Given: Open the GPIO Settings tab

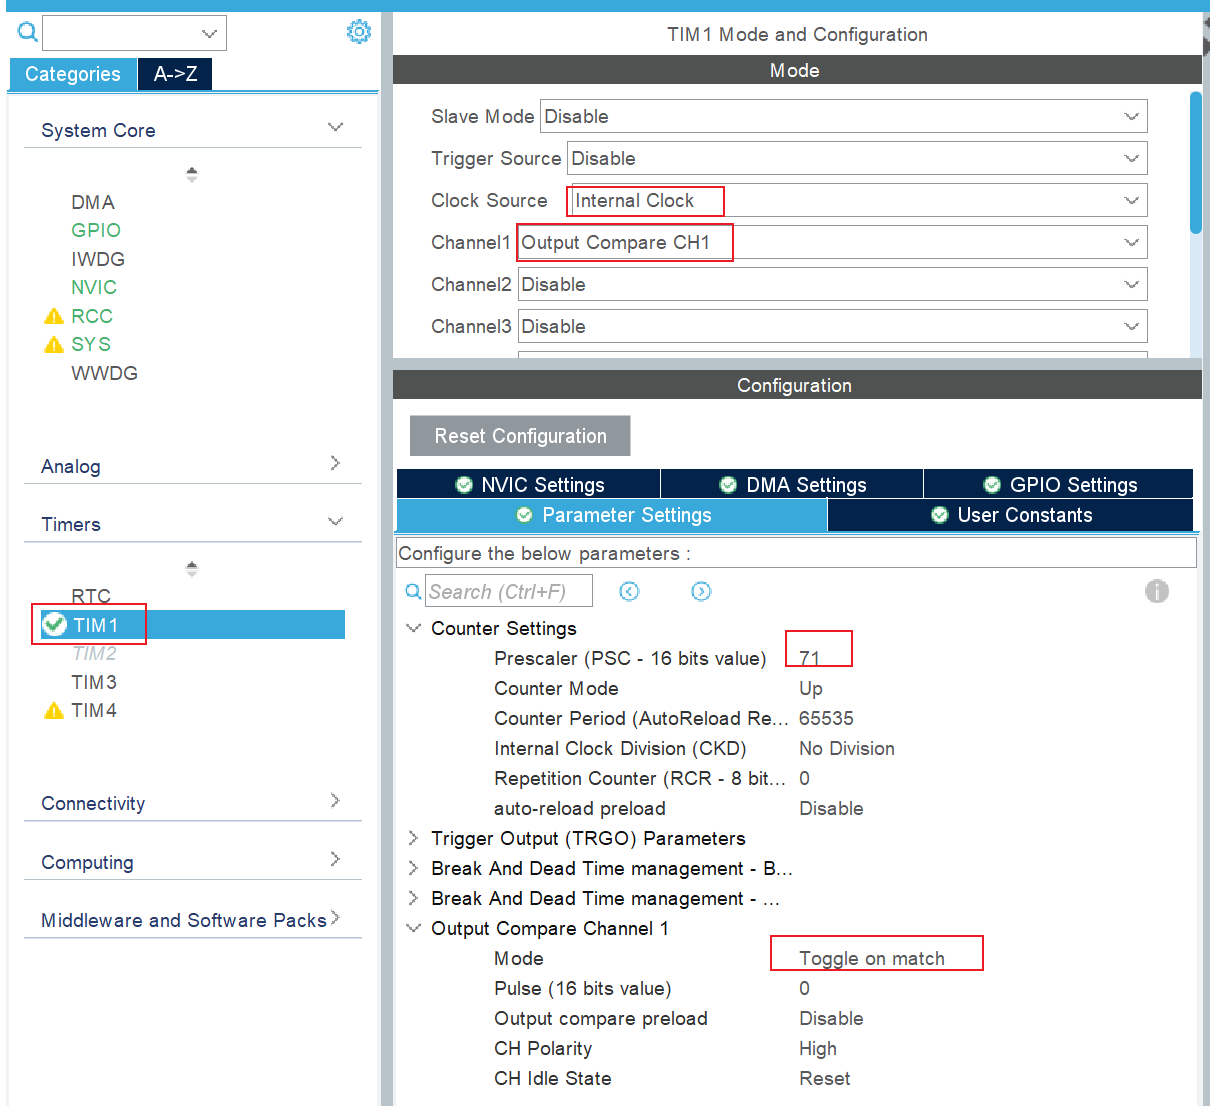Looking at the screenshot, I should (1059, 484).
